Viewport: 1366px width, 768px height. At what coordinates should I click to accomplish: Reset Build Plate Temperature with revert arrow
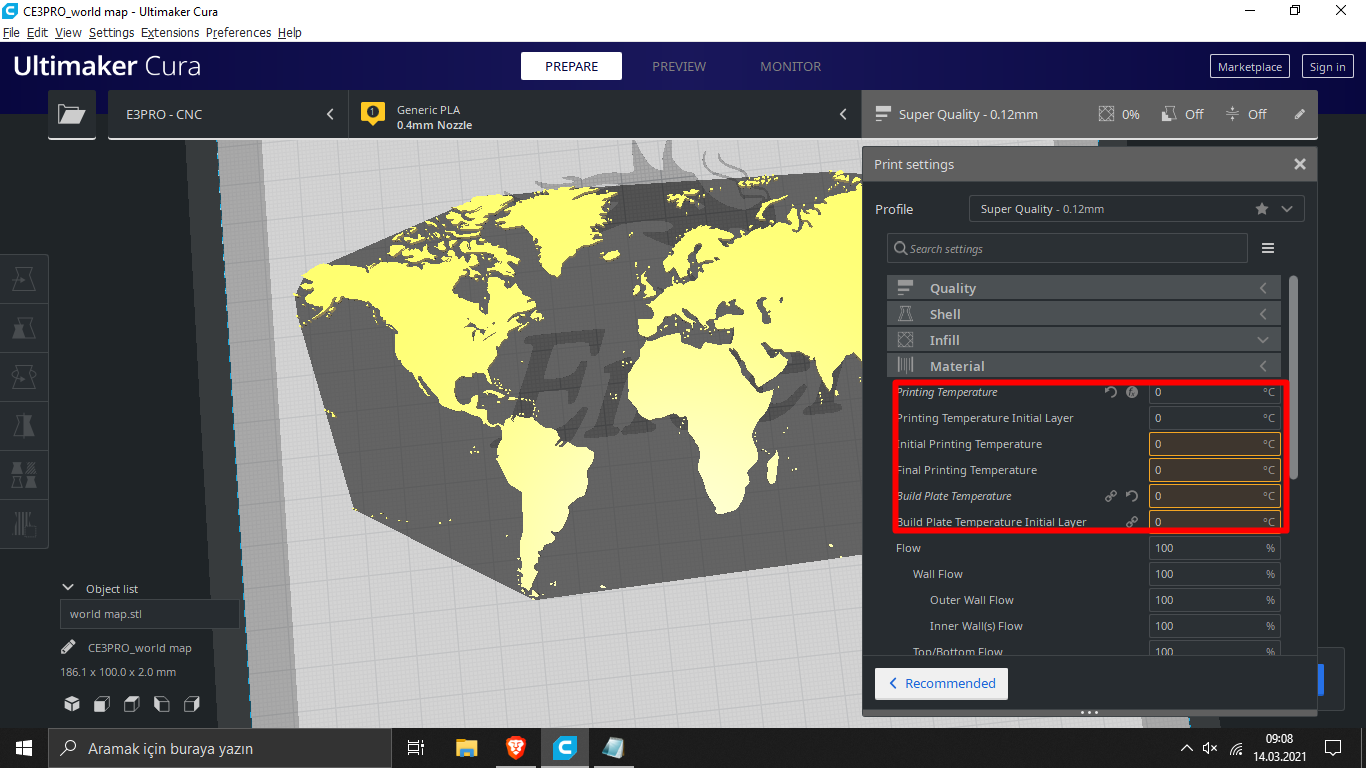pyautogui.click(x=1132, y=496)
